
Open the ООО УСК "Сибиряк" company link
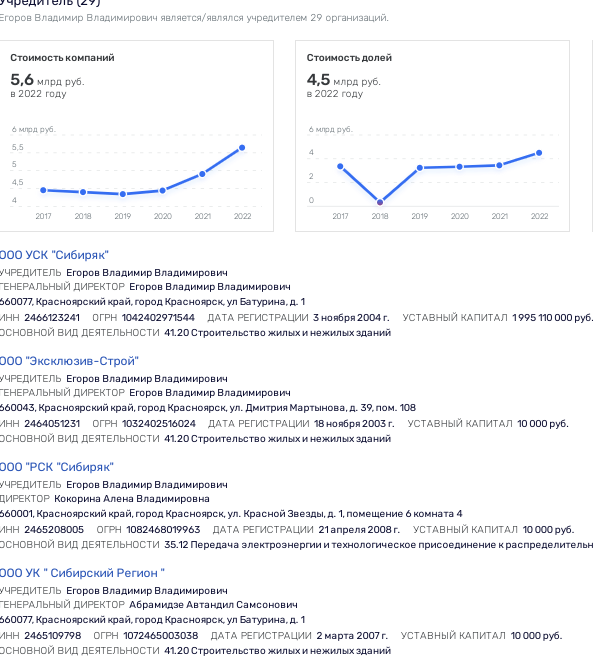click(54, 255)
